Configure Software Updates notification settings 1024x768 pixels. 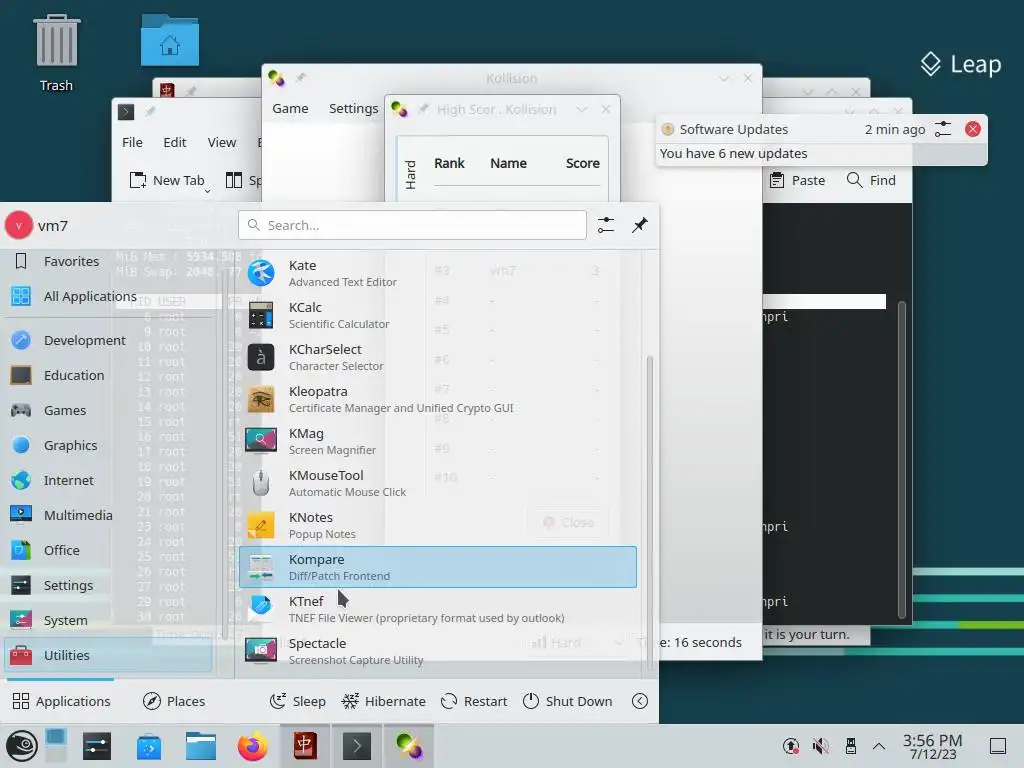(943, 129)
